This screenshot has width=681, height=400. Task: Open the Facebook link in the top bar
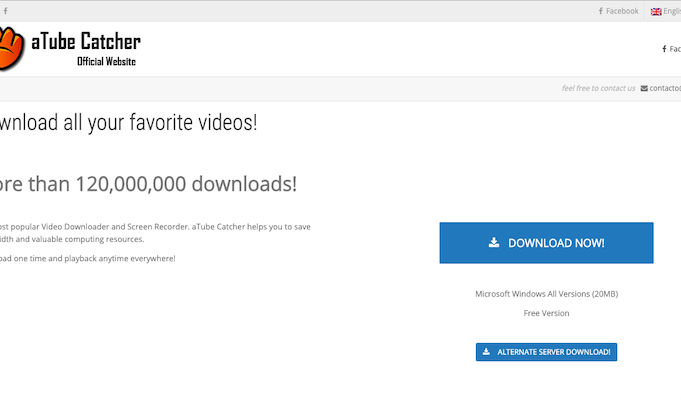click(618, 11)
